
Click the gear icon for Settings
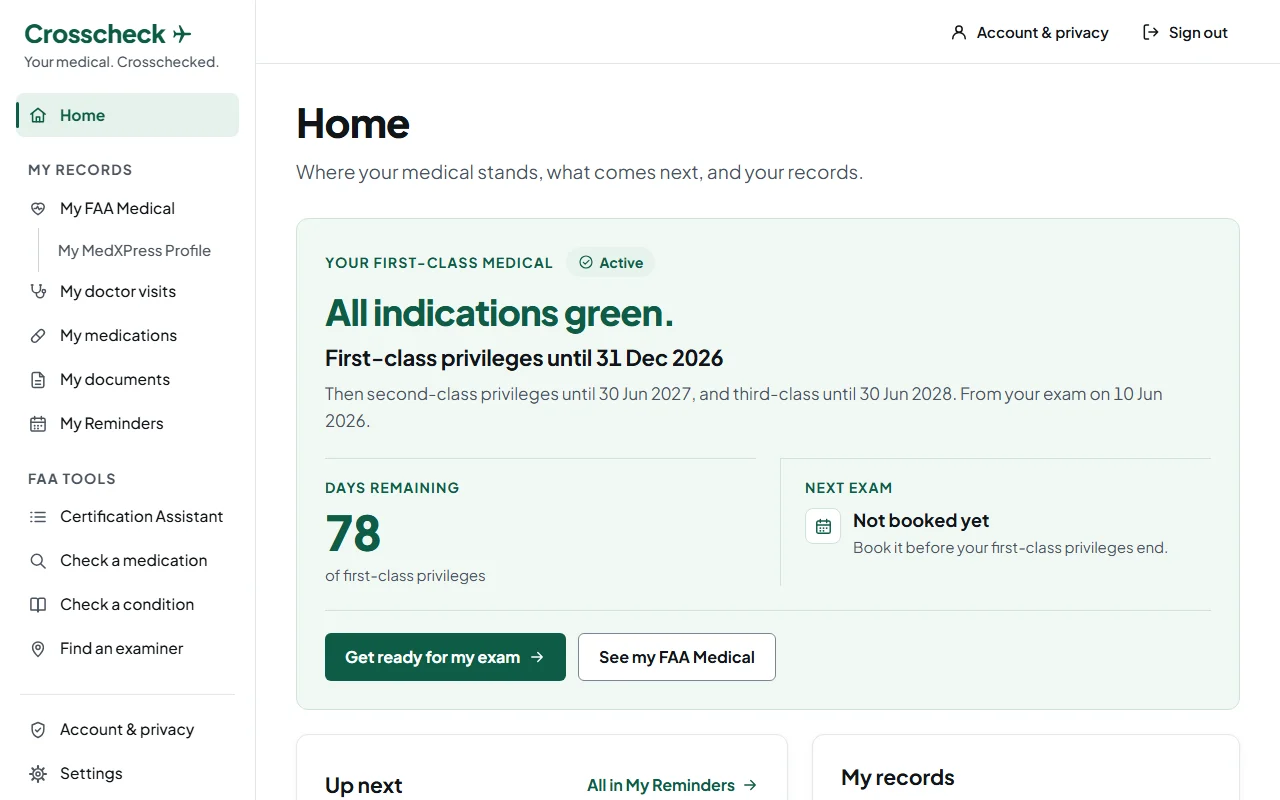[x=38, y=773]
